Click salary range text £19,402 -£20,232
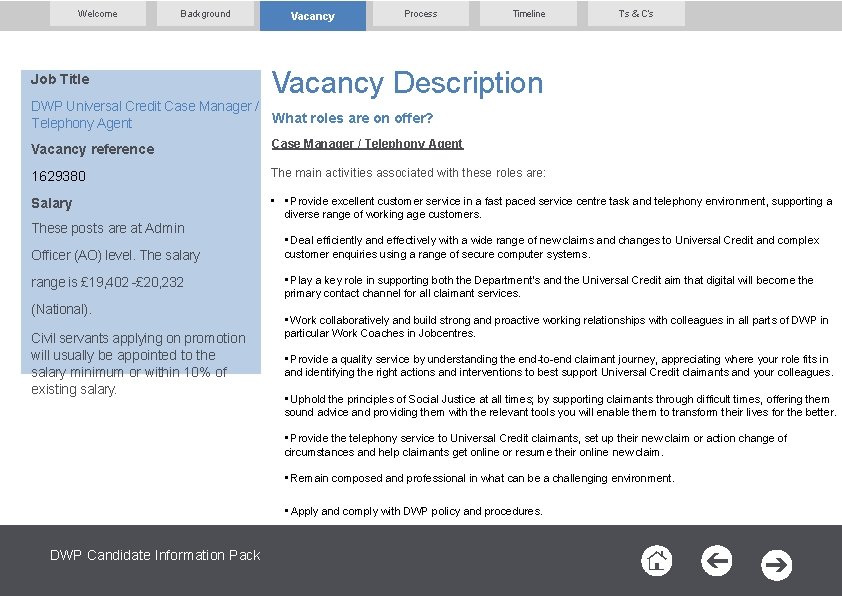842x596 pixels. [132, 282]
